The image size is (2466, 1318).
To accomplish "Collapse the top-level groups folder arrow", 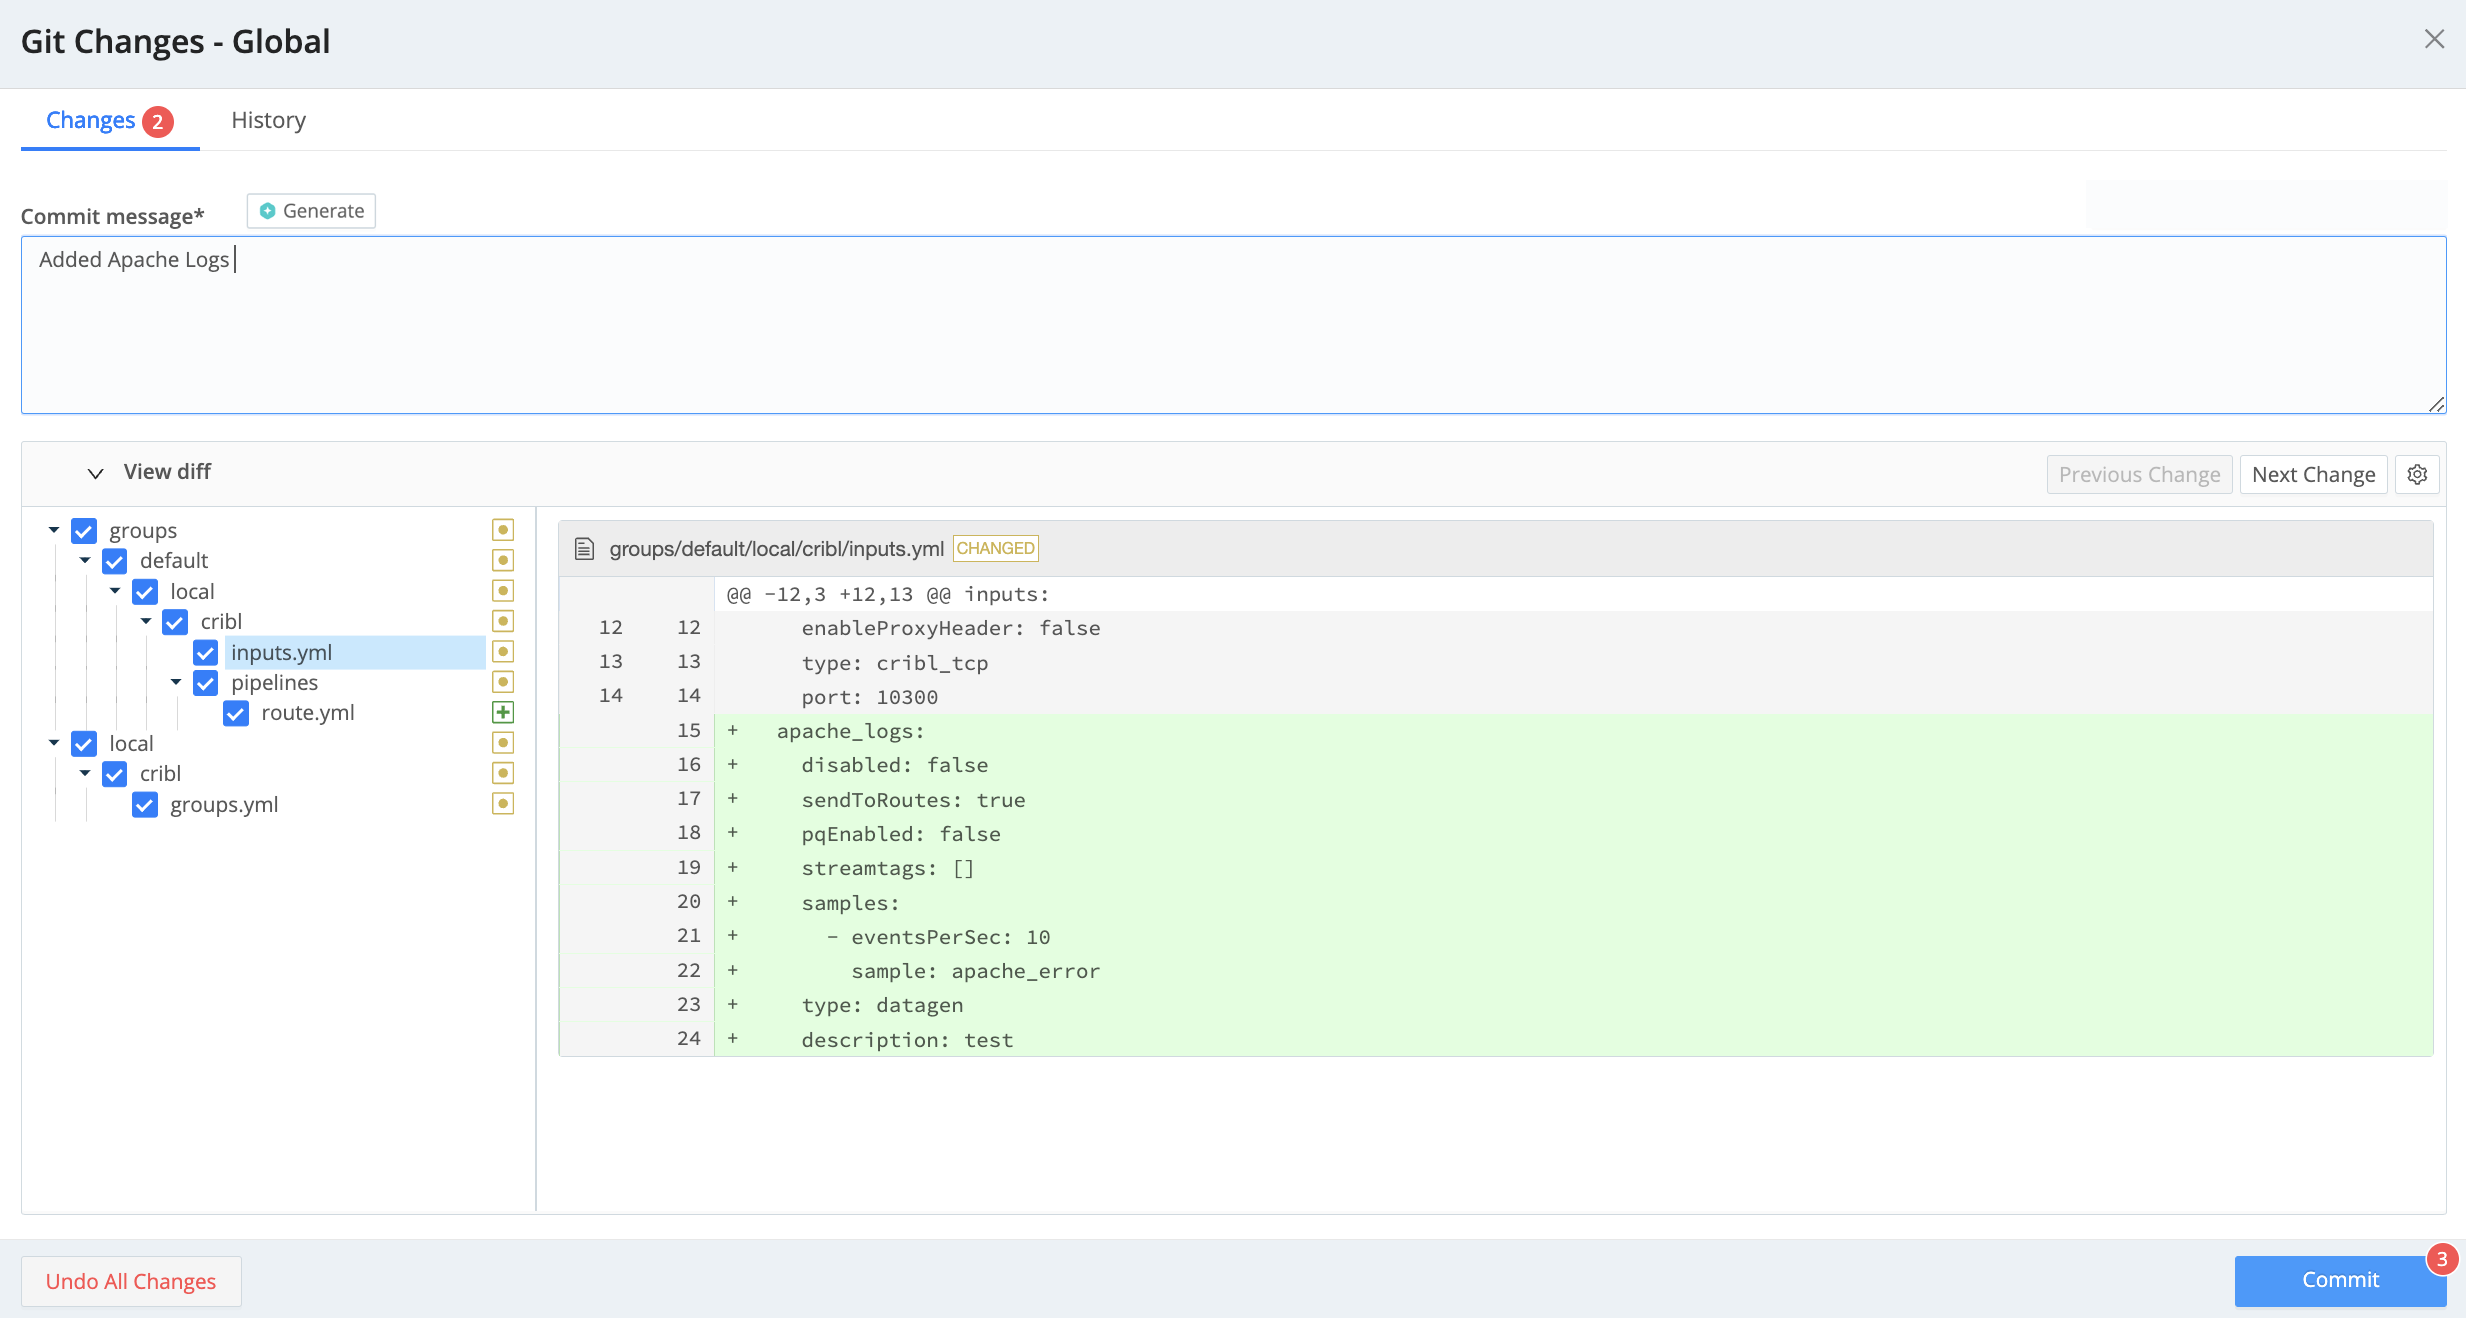I will tap(54, 530).
